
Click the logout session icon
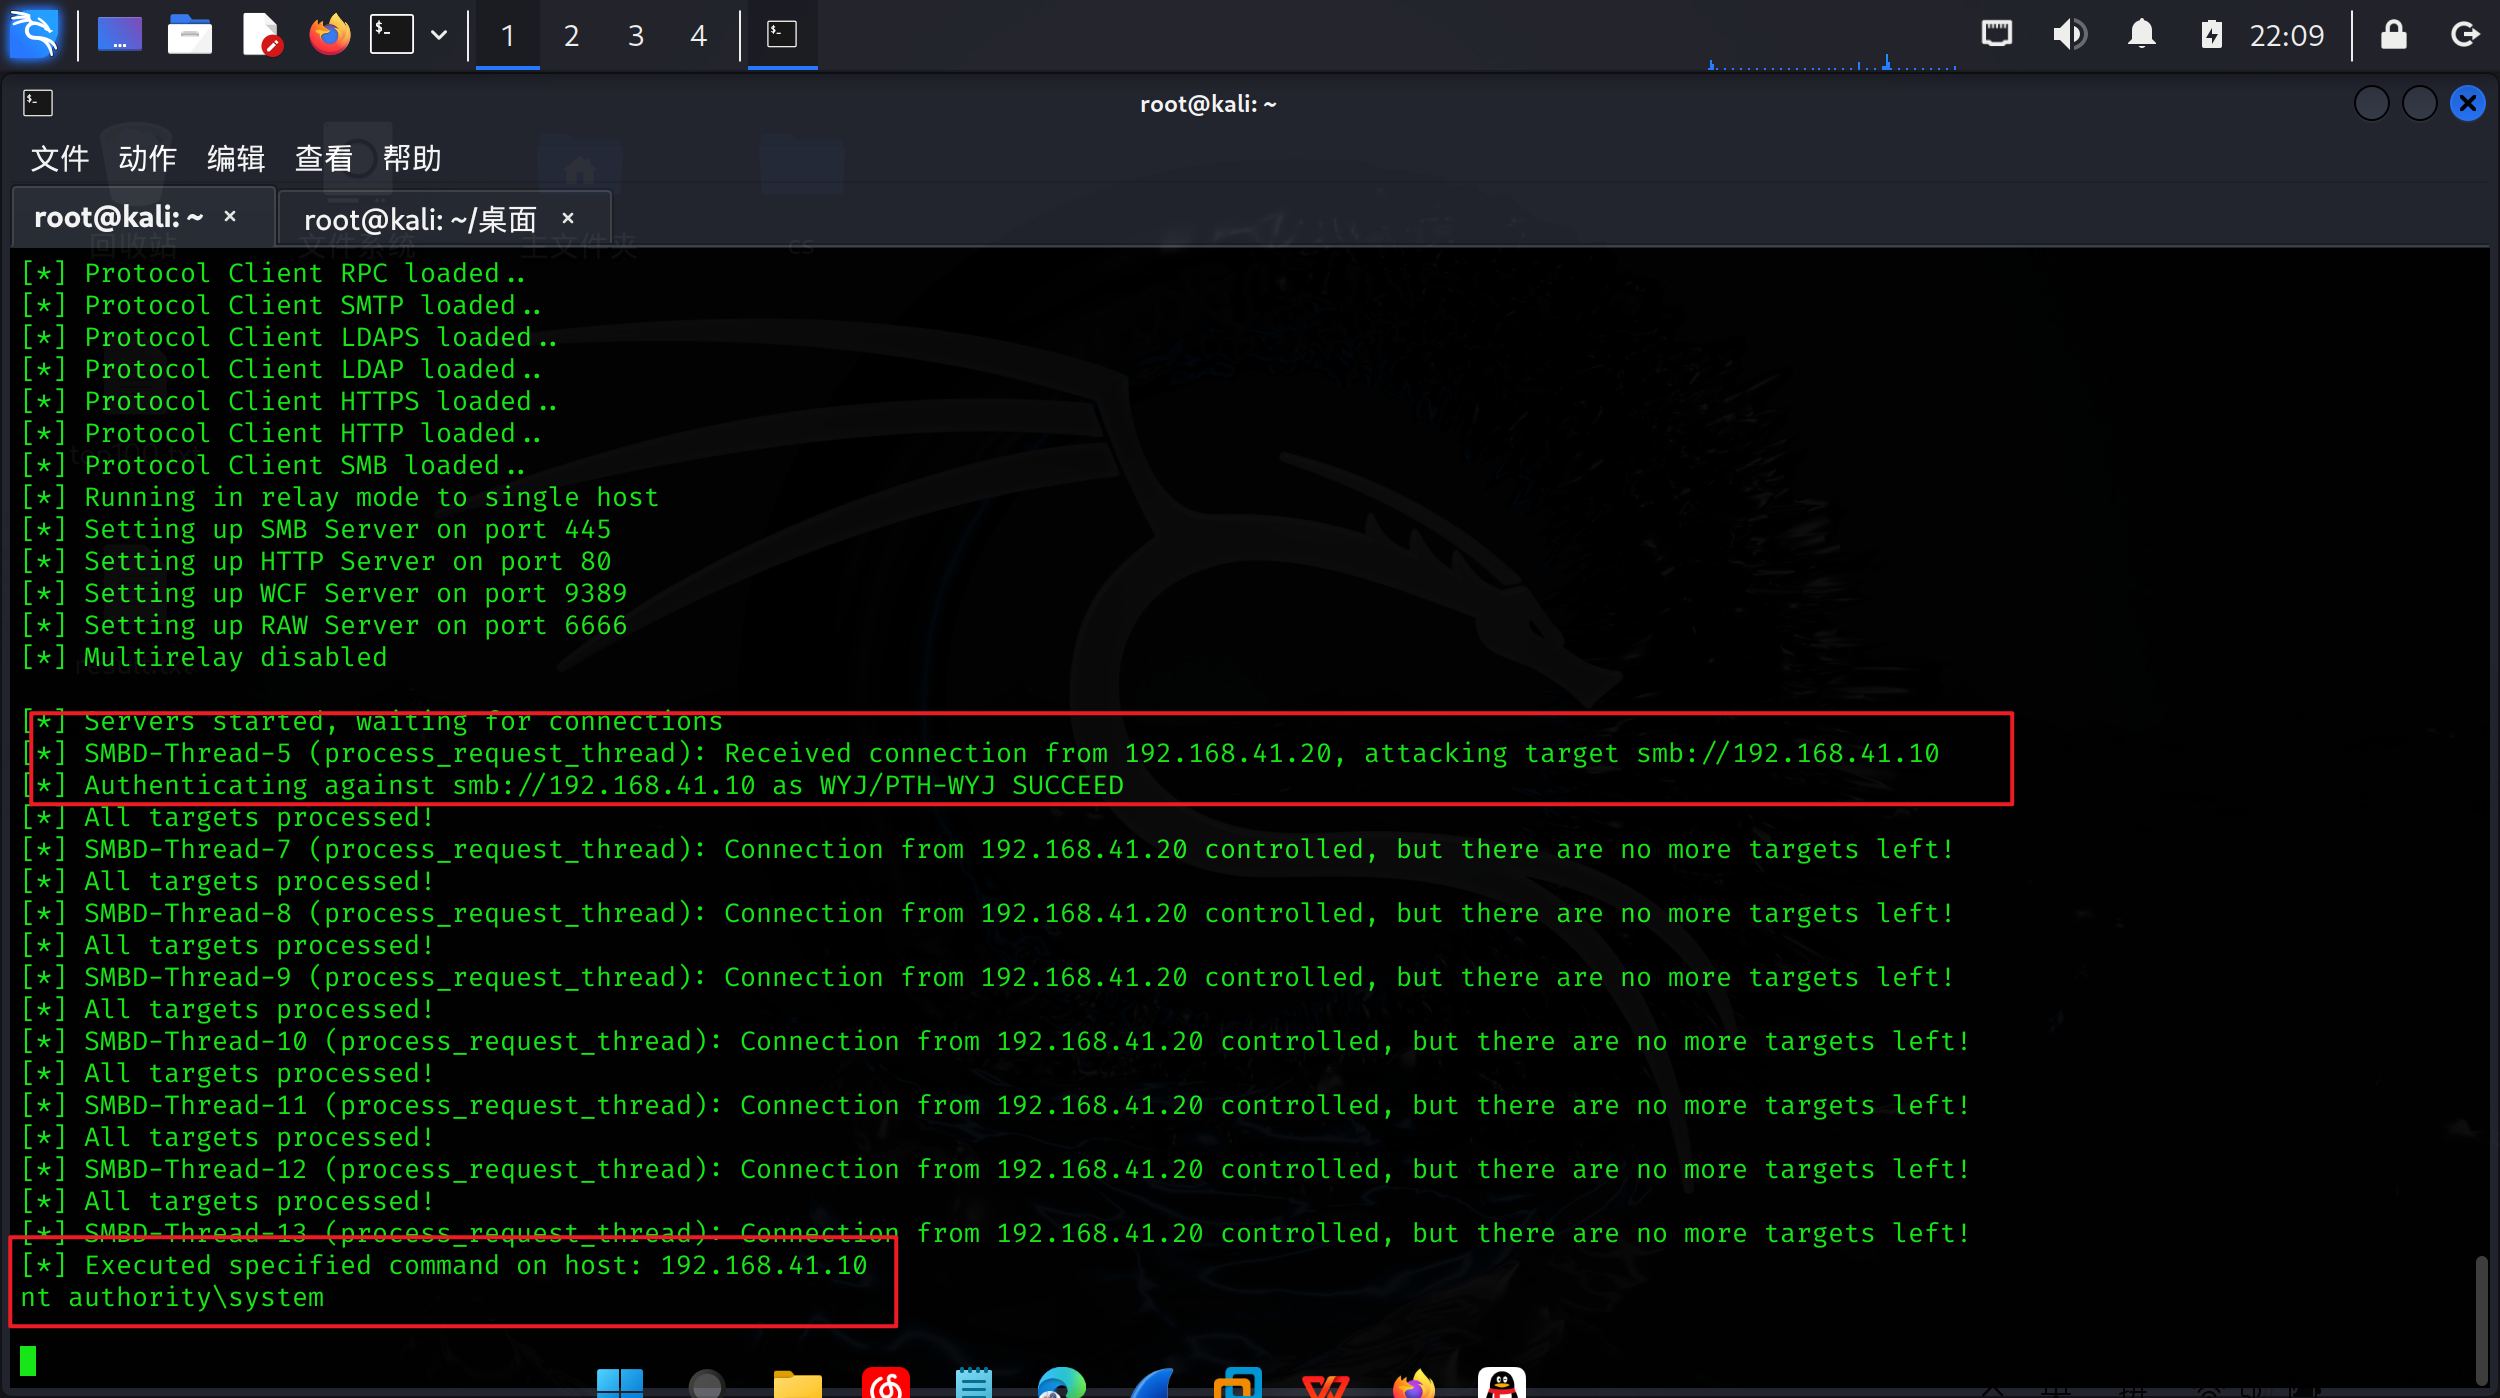point(2464,35)
